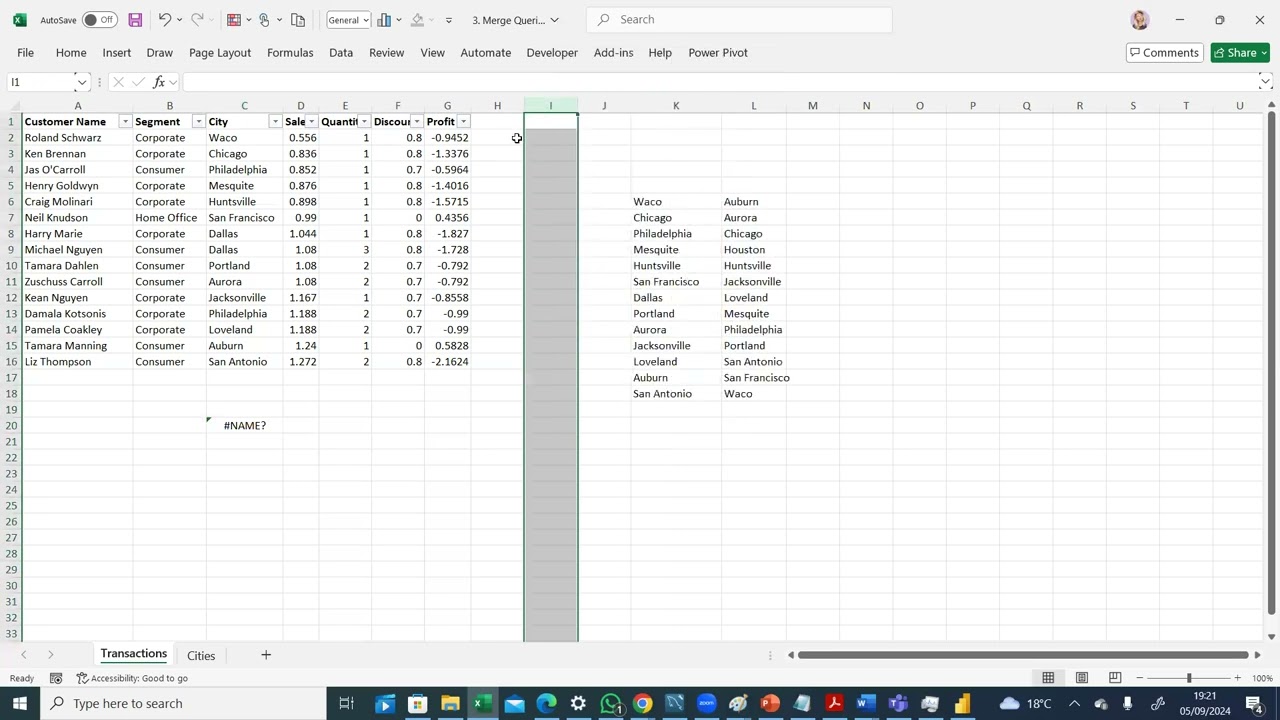
Task: Open the borders dropdown arrow in Quick Access
Action: 248,20
